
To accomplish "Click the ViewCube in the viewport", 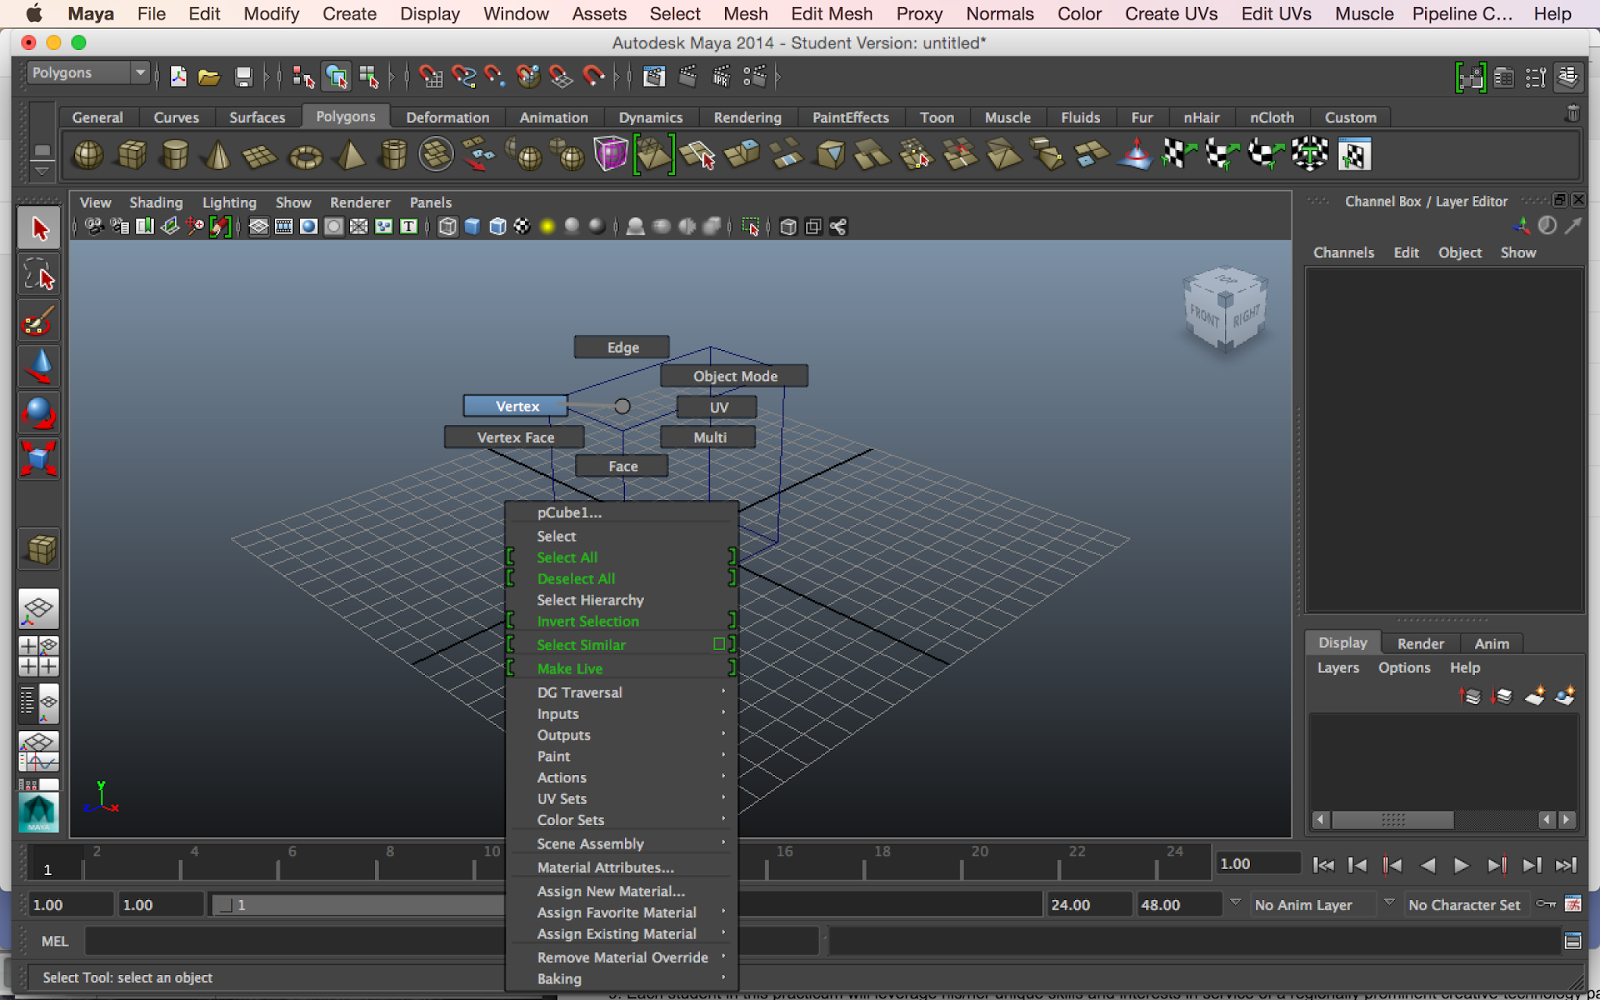I will [1226, 309].
